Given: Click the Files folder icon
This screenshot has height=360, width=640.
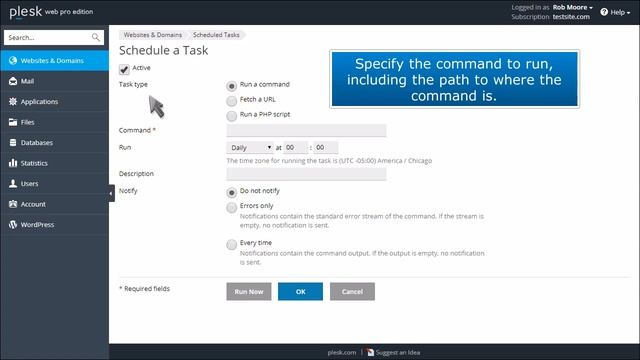Looking at the screenshot, I should coord(13,122).
